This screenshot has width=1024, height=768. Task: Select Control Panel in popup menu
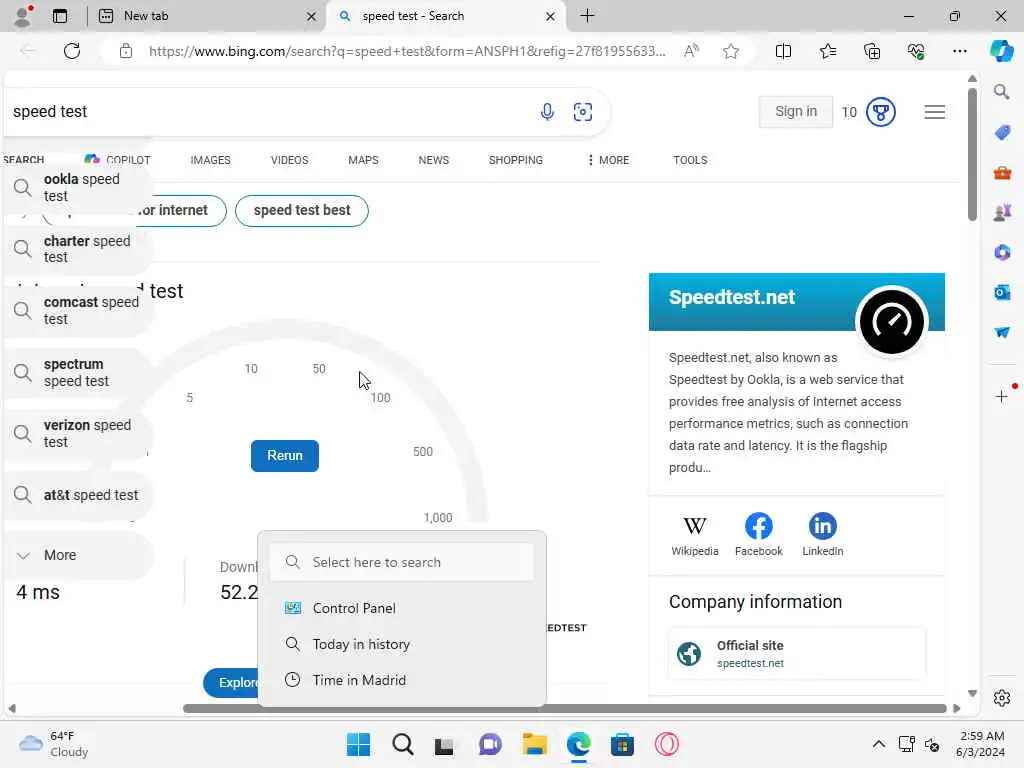402,608
